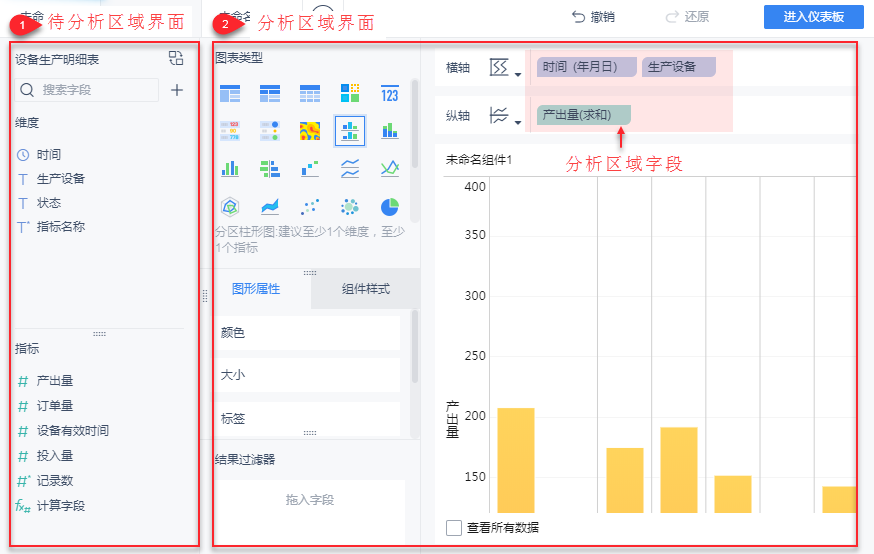
Task: Select the stacked column chart type
Action: (x=390, y=131)
